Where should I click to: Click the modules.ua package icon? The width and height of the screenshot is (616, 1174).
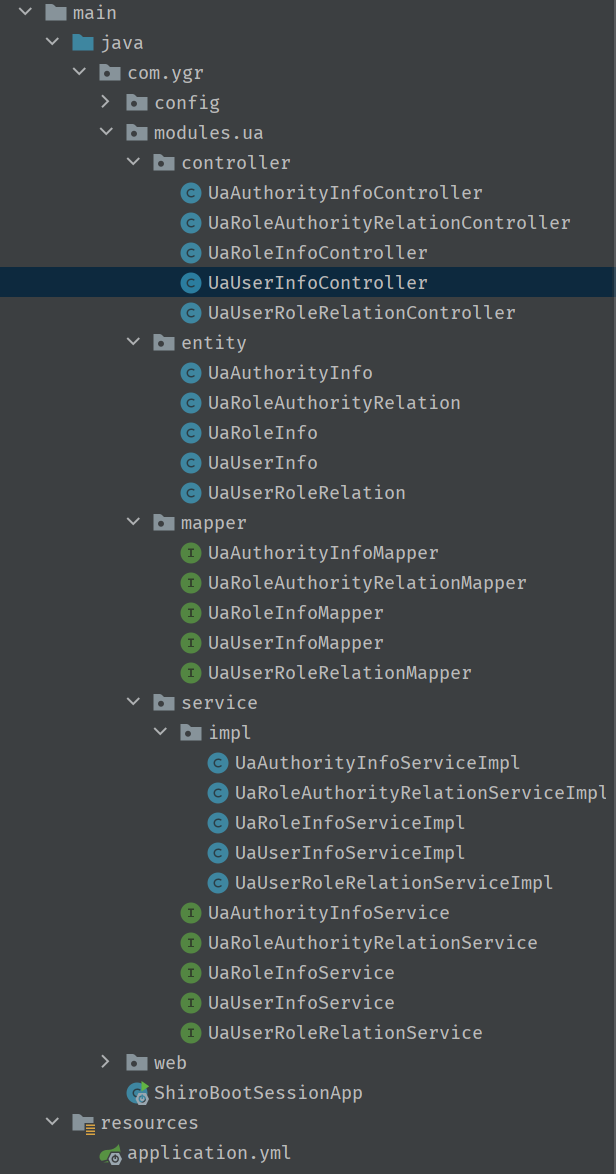pyautogui.click(x=137, y=133)
